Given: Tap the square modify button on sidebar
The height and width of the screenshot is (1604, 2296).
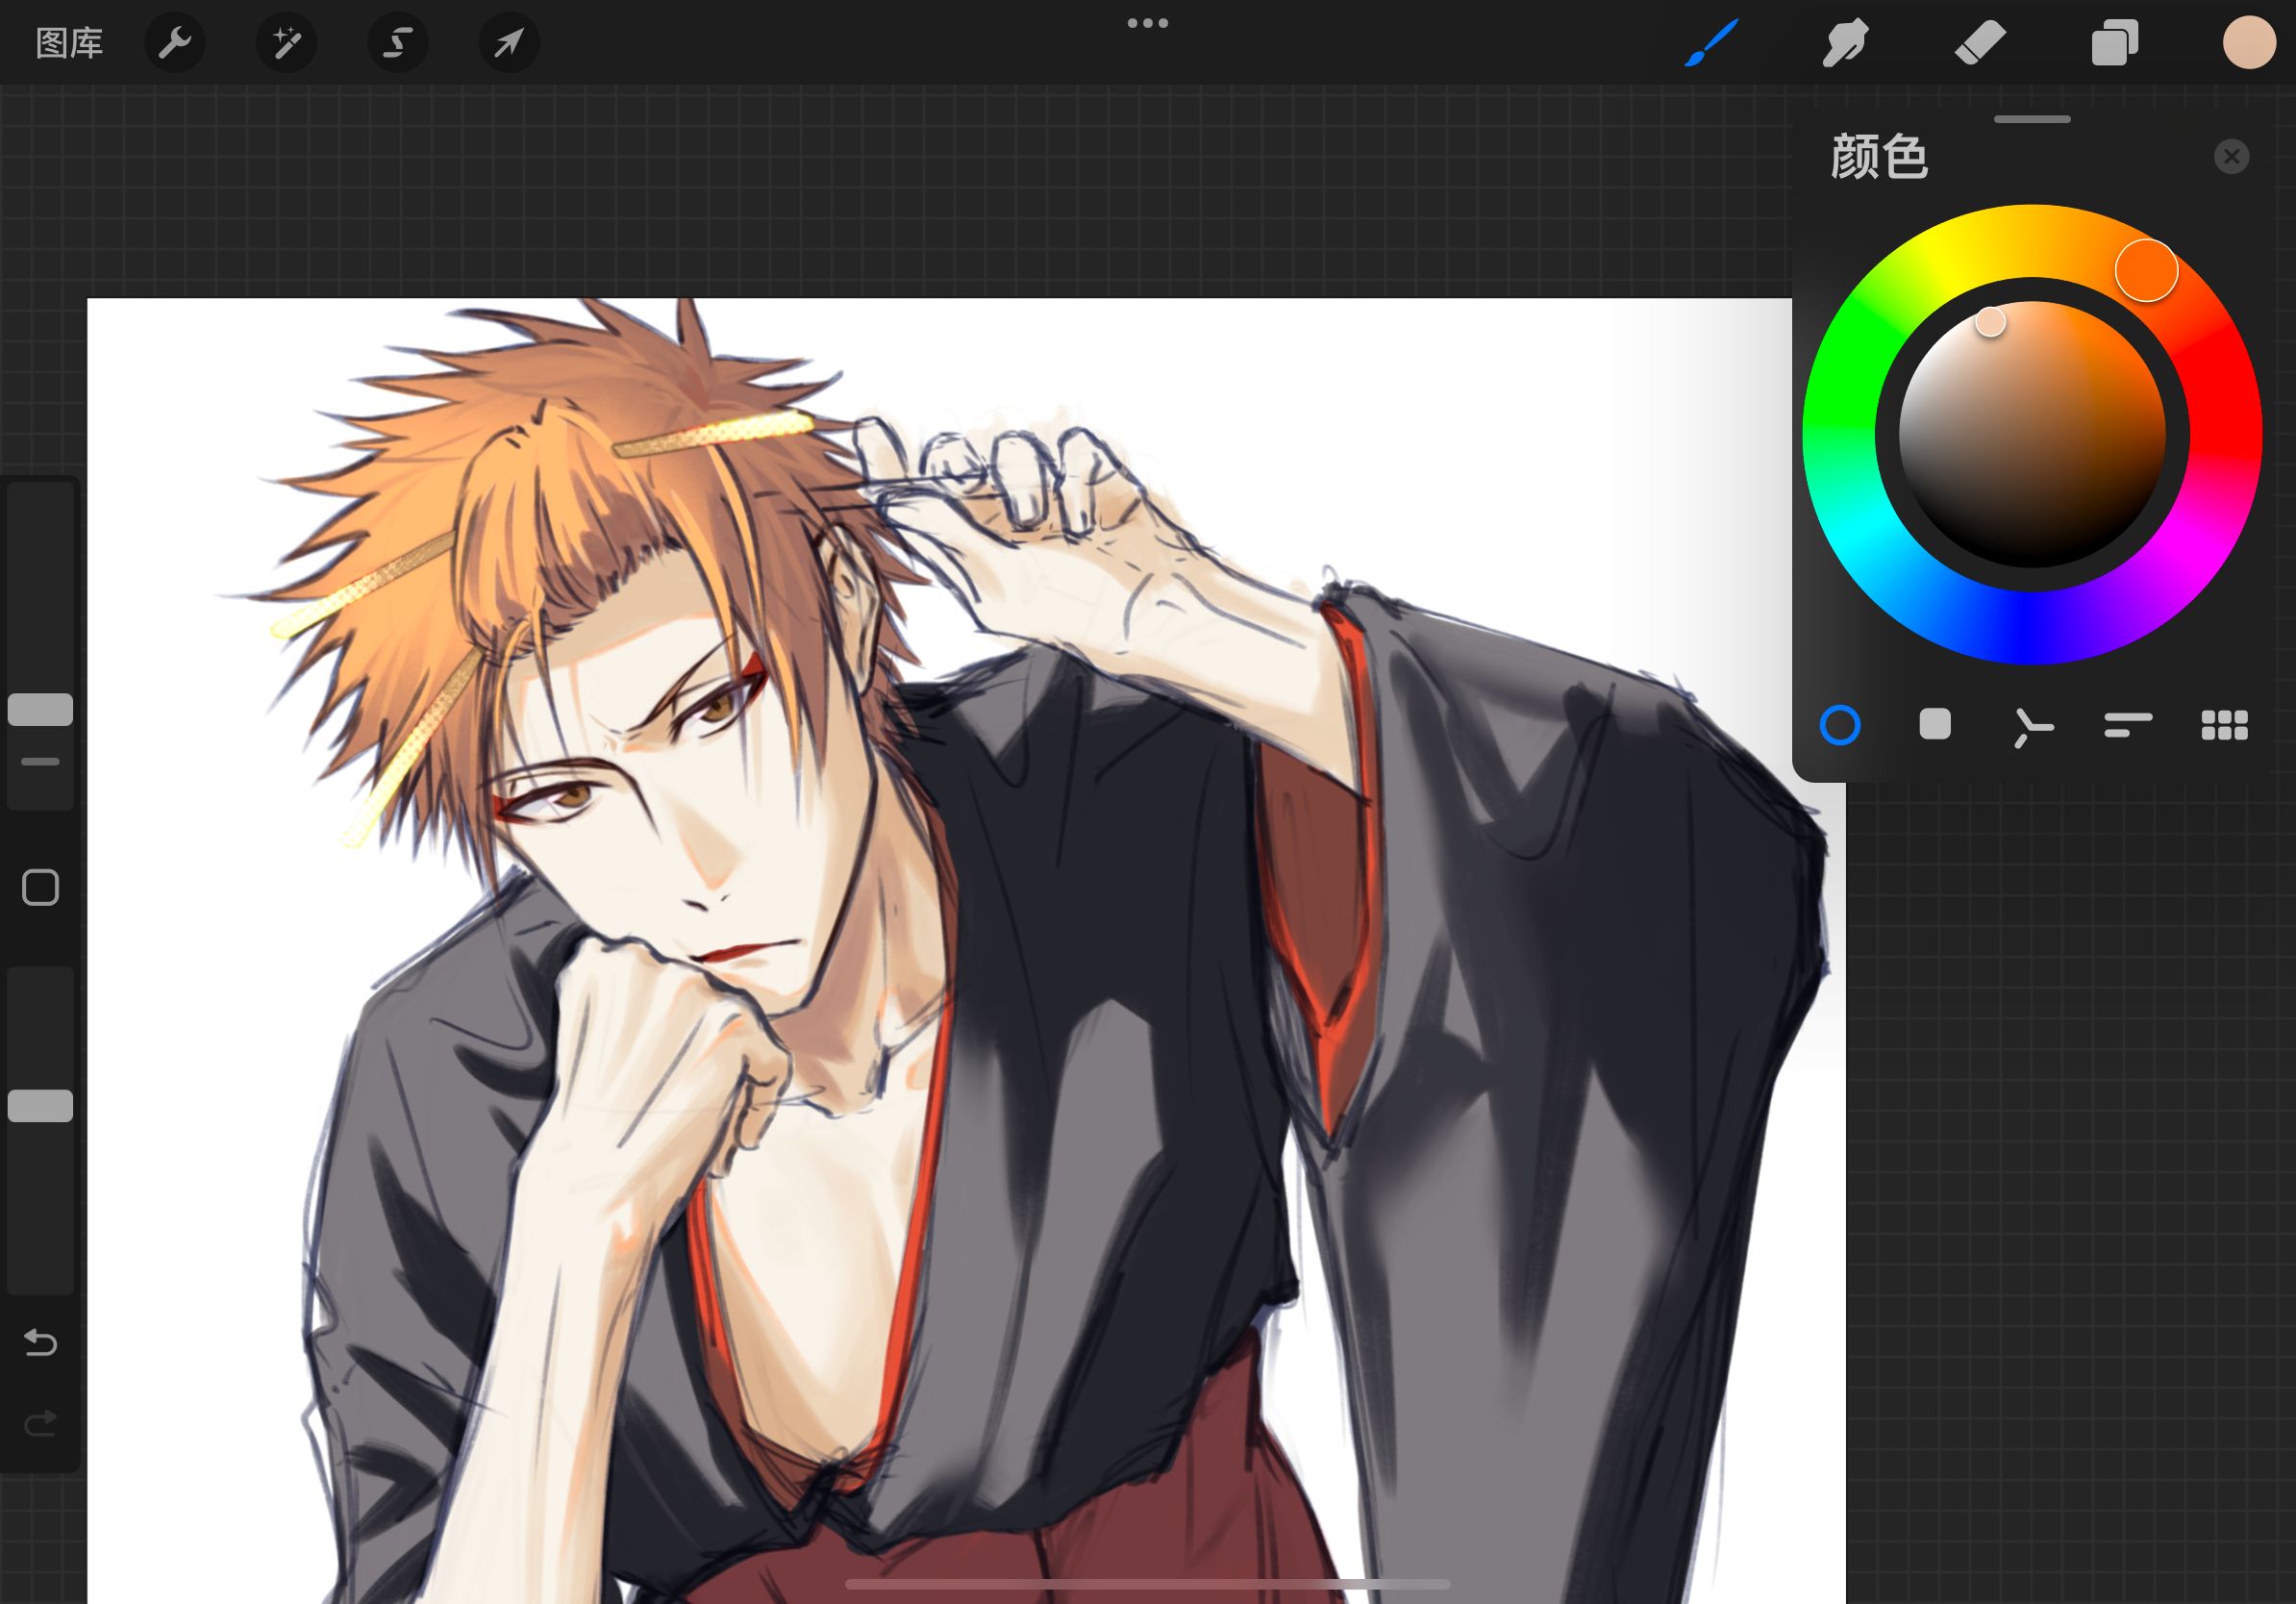Looking at the screenshot, I should click(40, 887).
